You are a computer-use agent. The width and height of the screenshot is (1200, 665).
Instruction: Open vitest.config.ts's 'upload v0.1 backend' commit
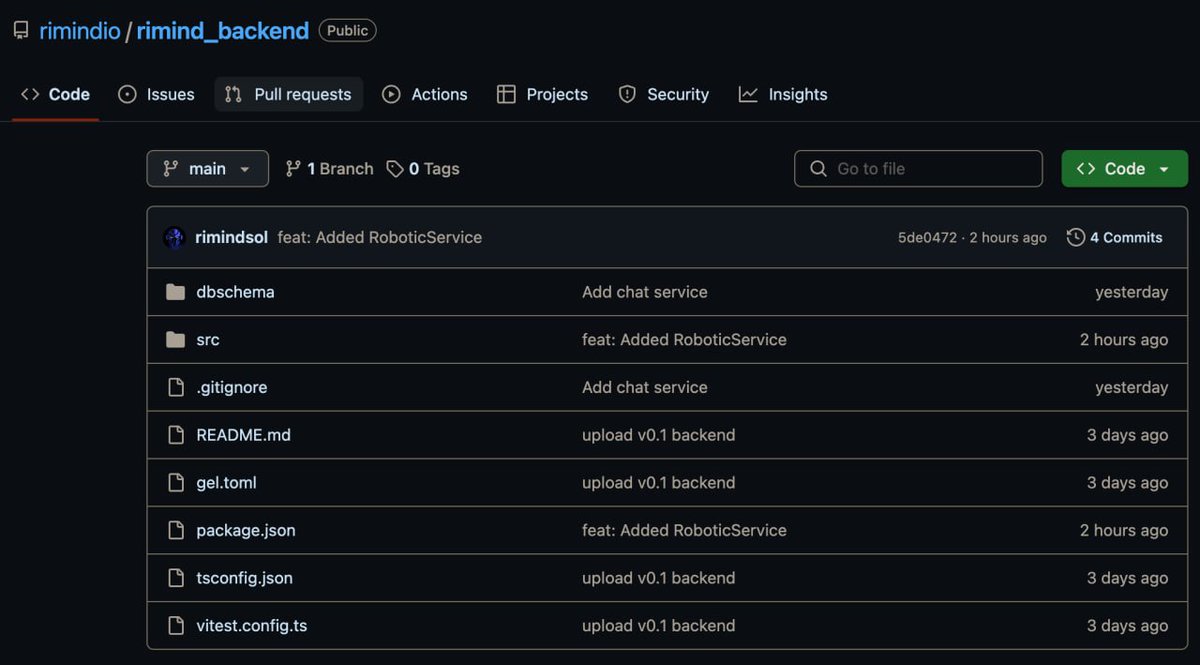pyautogui.click(x=659, y=626)
